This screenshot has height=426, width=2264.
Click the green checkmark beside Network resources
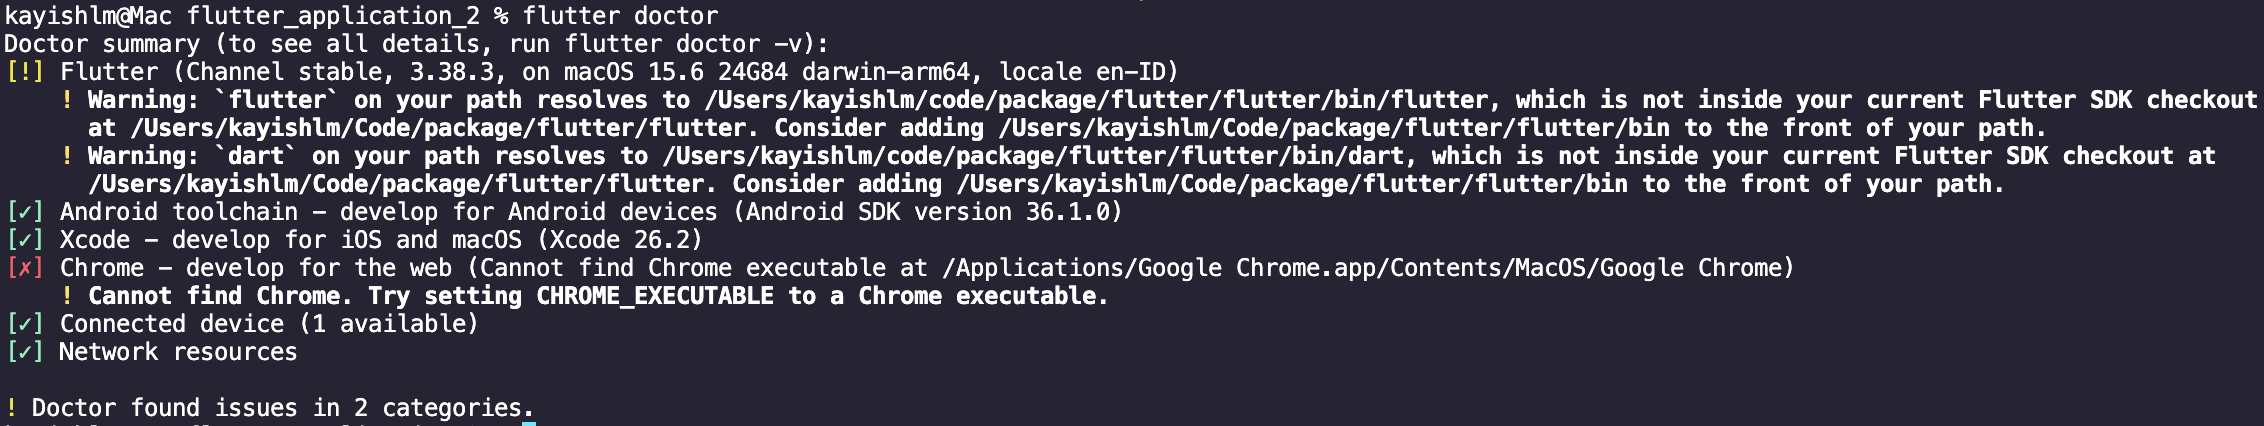point(24,352)
